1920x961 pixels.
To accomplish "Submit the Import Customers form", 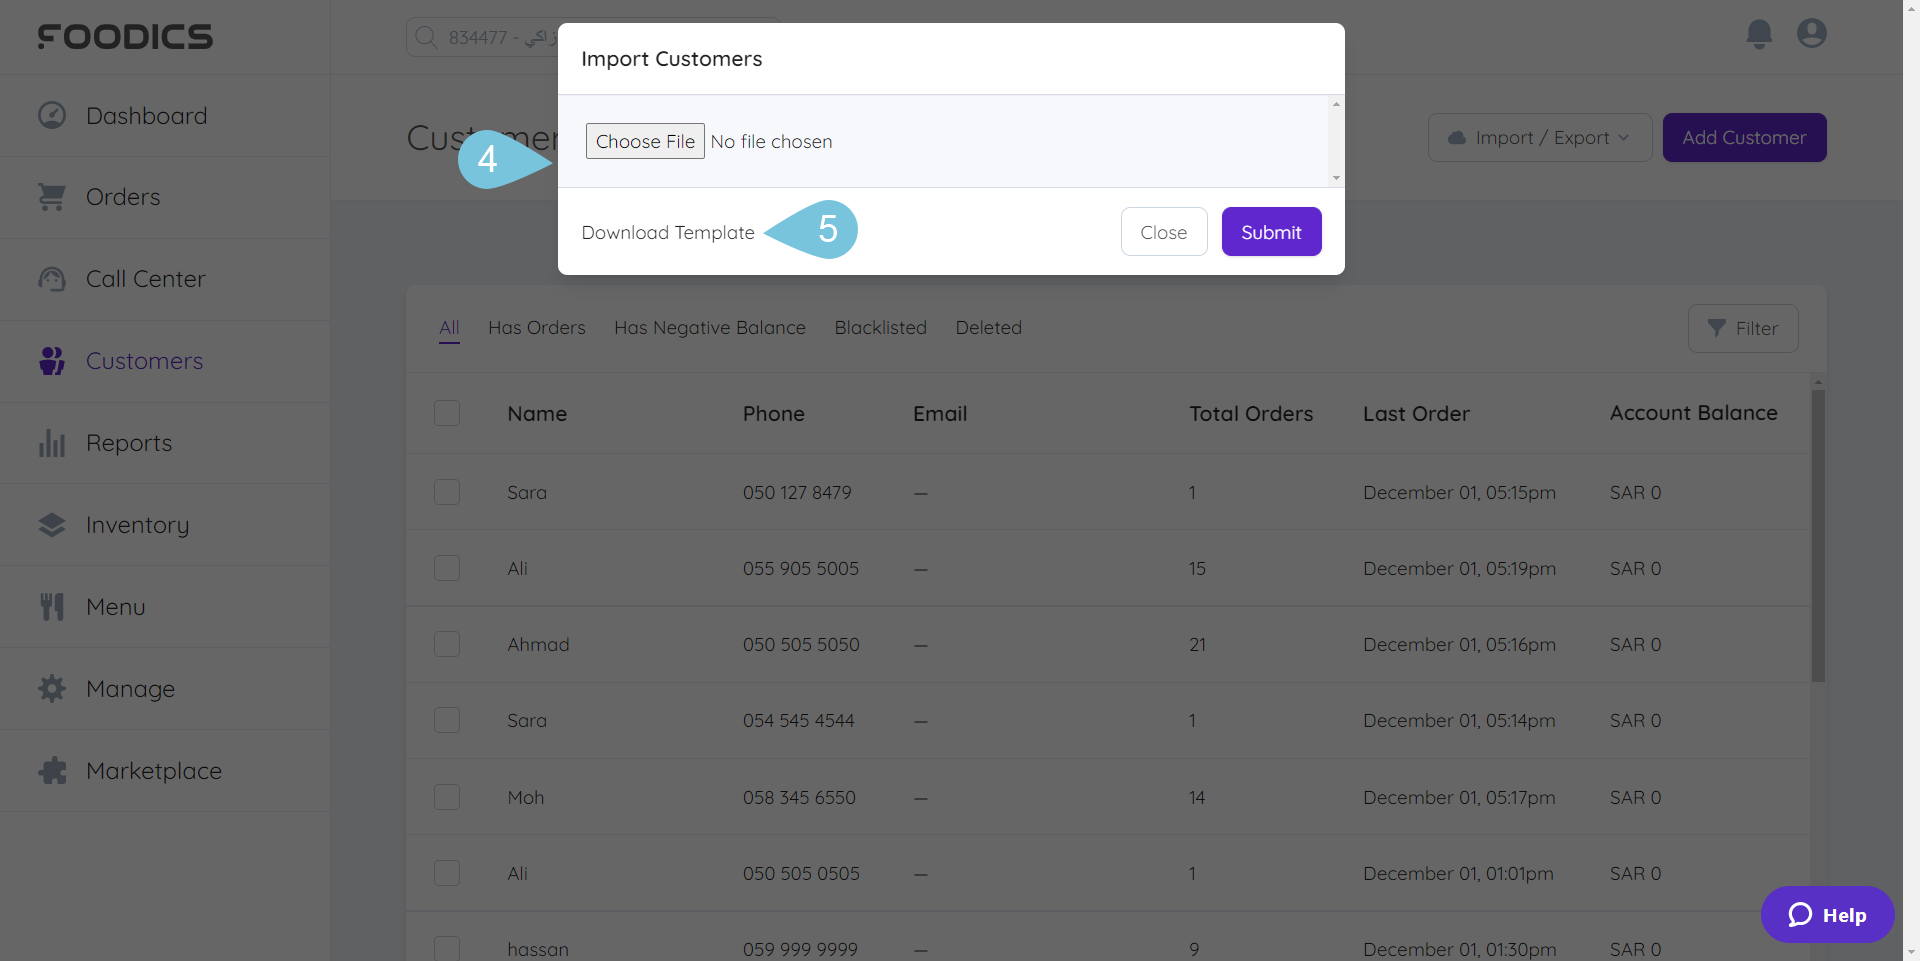I will [x=1271, y=231].
